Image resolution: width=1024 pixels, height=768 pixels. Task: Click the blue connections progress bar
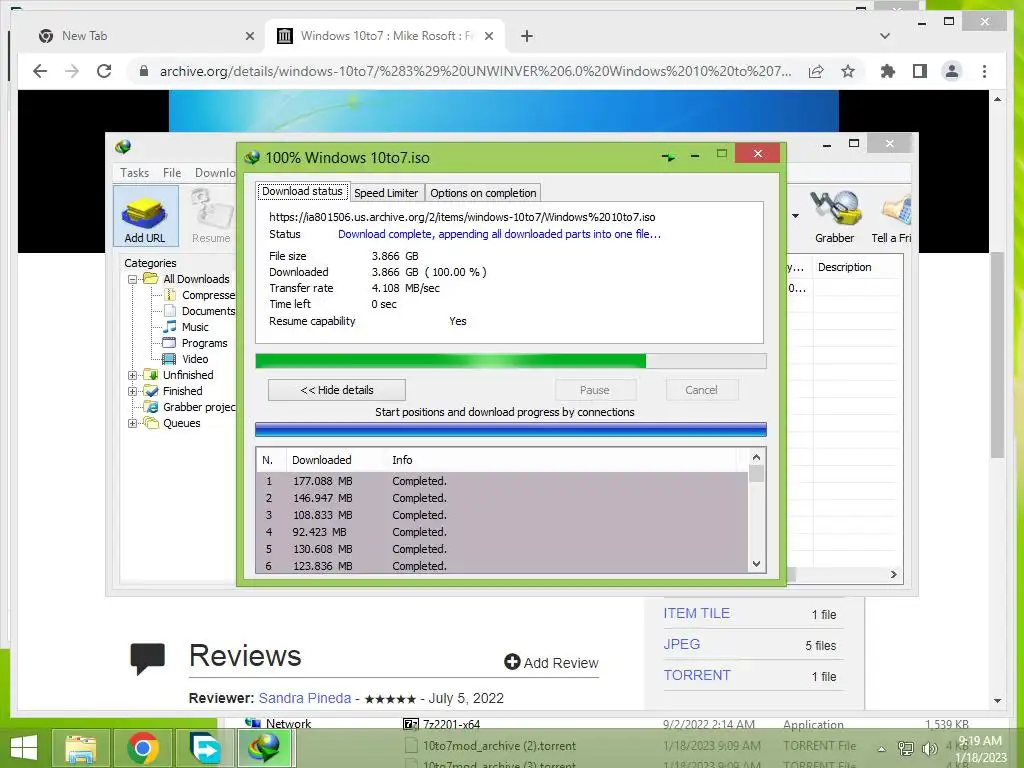click(x=511, y=429)
